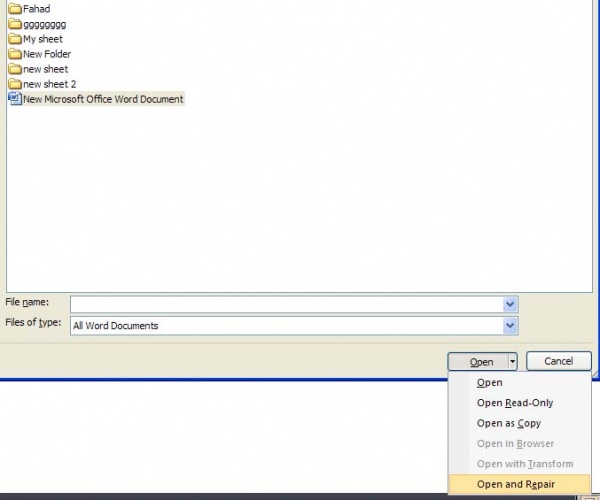
Task: Choose Open Read-Only menu entry
Action: click(520, 403)
